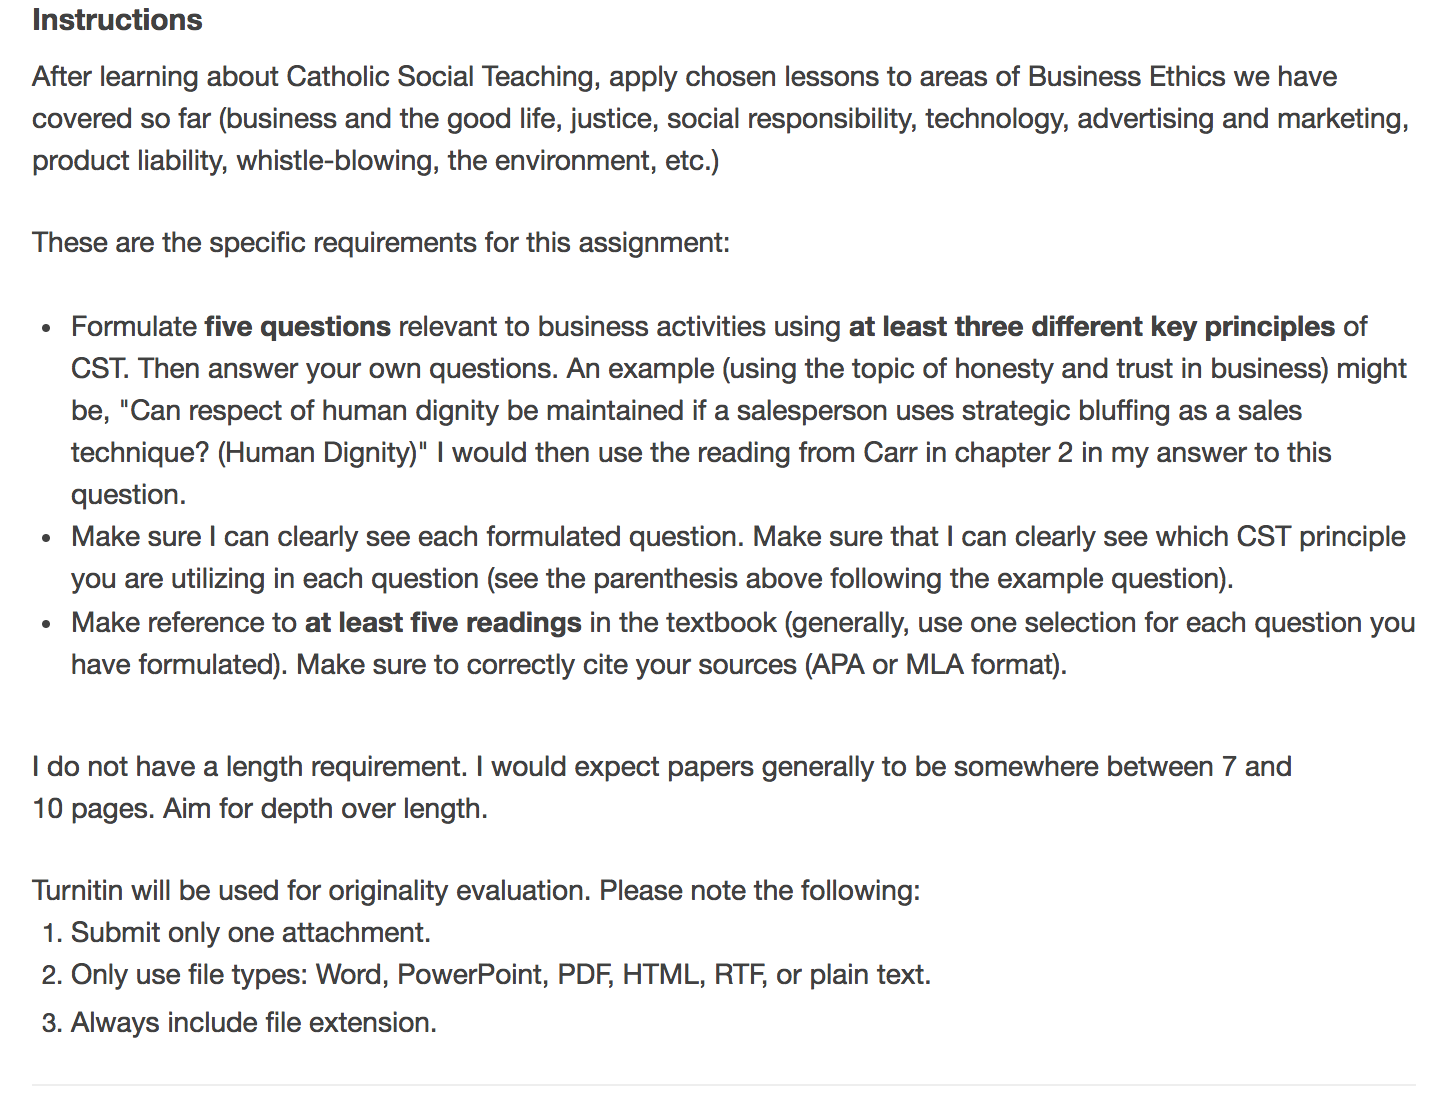Click the 'Always include file extension.' list item

point(253,1023)
